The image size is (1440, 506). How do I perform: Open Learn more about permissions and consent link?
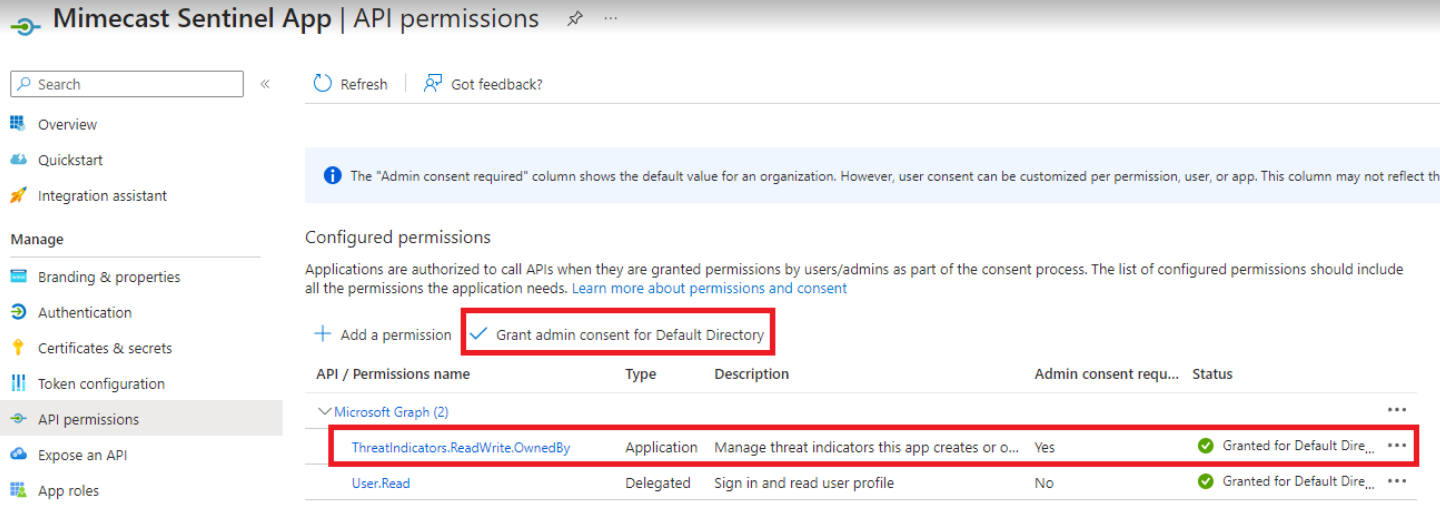709,288
